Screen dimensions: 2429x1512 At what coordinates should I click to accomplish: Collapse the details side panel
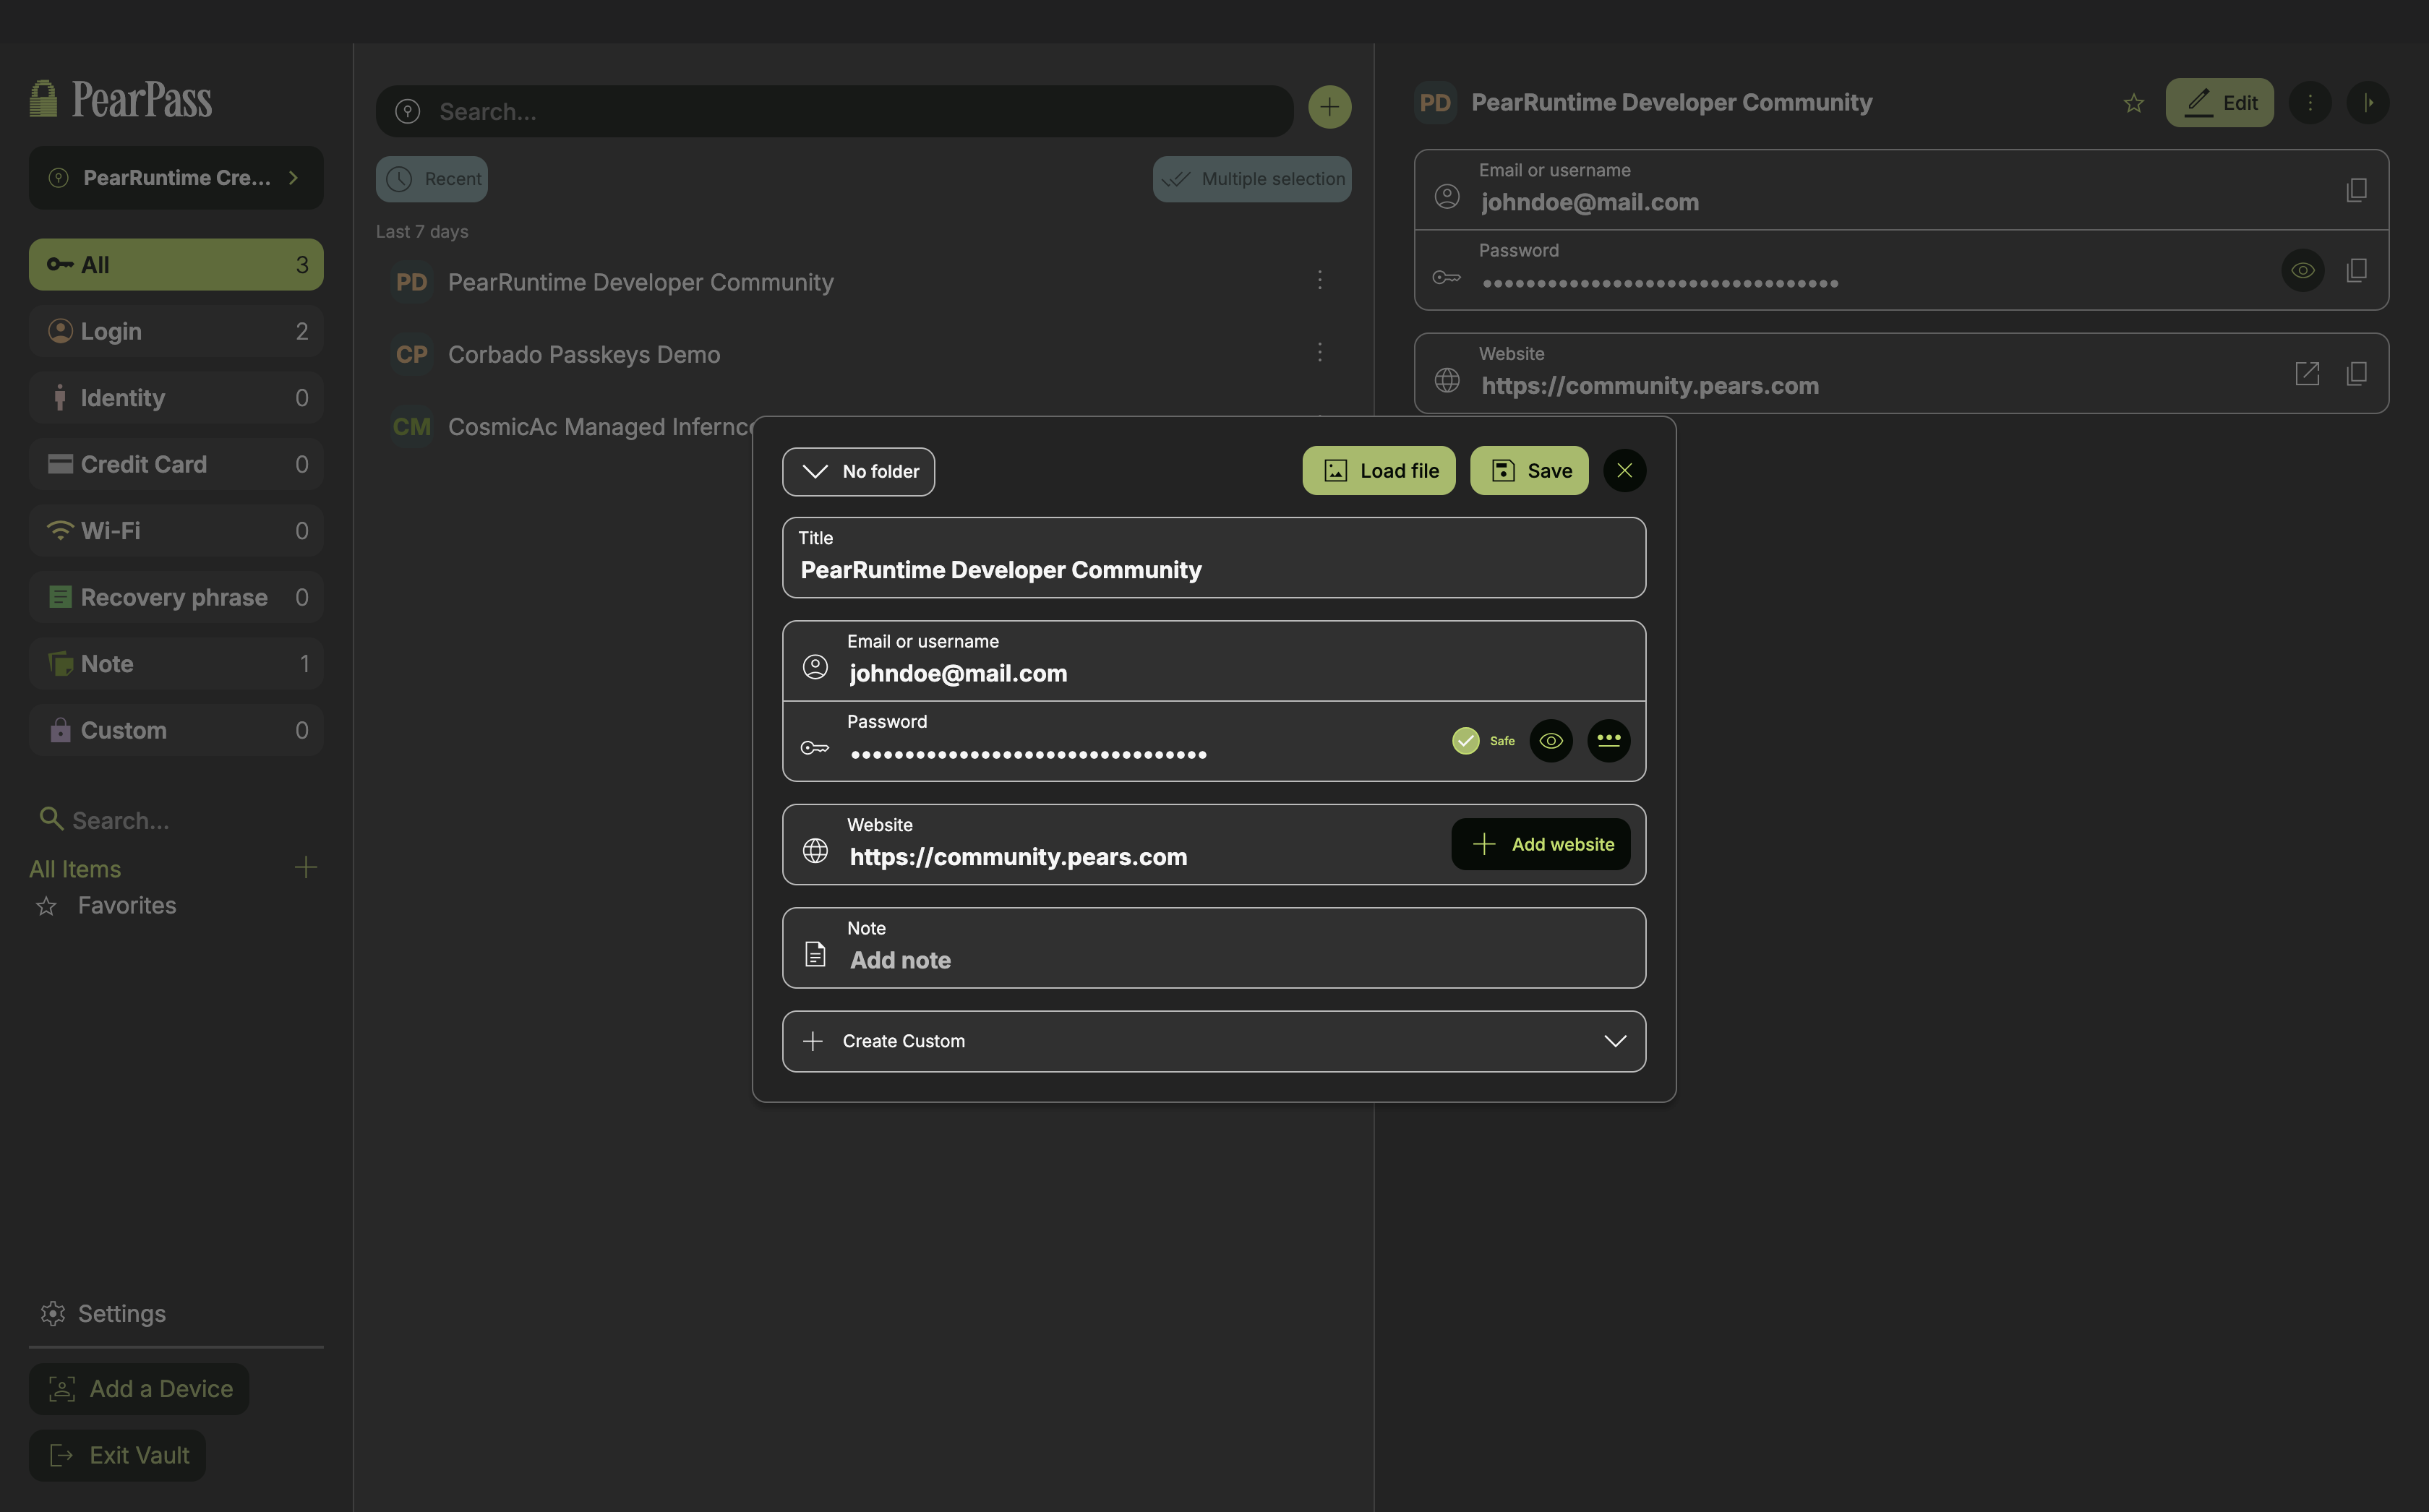click(2367, 103)
